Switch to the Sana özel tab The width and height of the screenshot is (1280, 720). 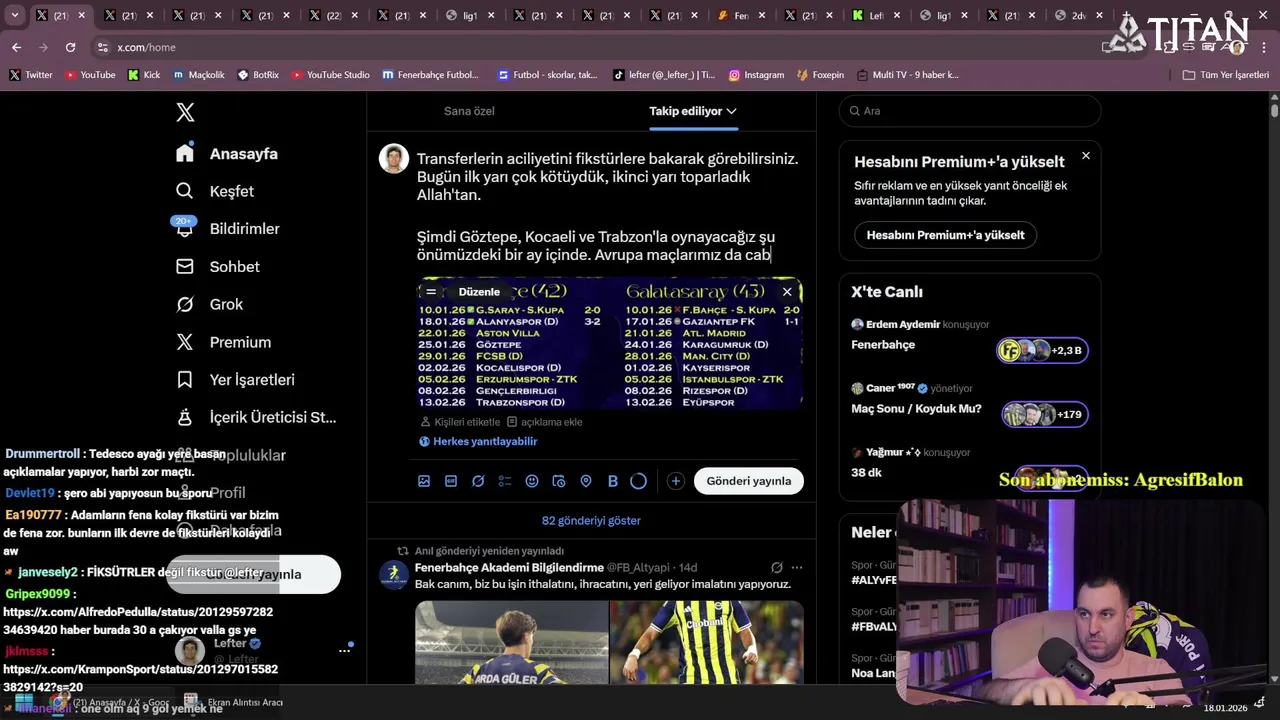point(469,111)
